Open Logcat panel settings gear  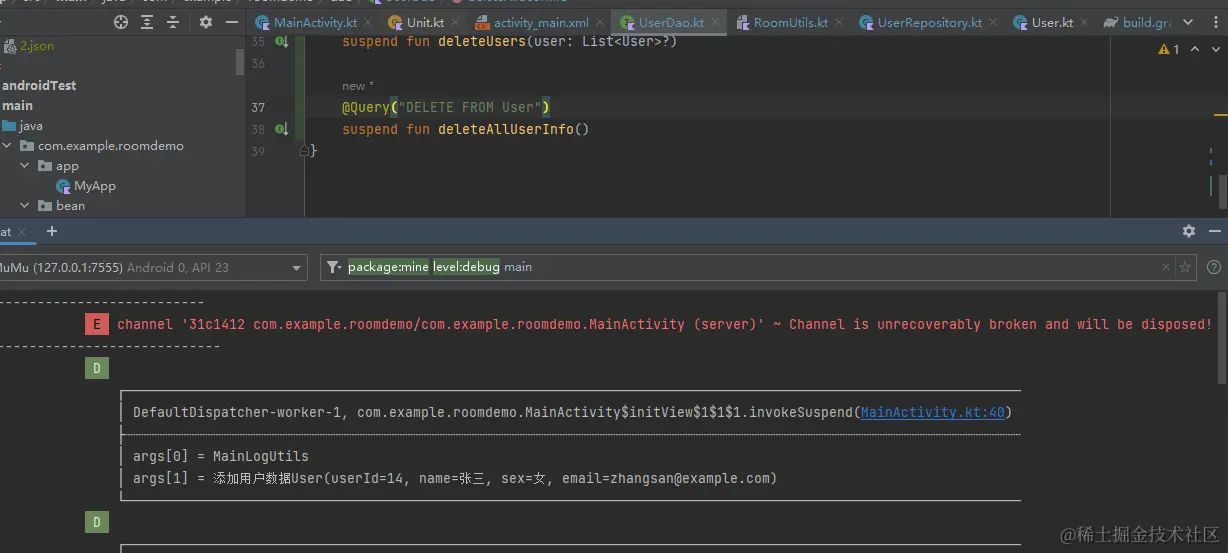pyautogui.click(x=1188, y=231)
